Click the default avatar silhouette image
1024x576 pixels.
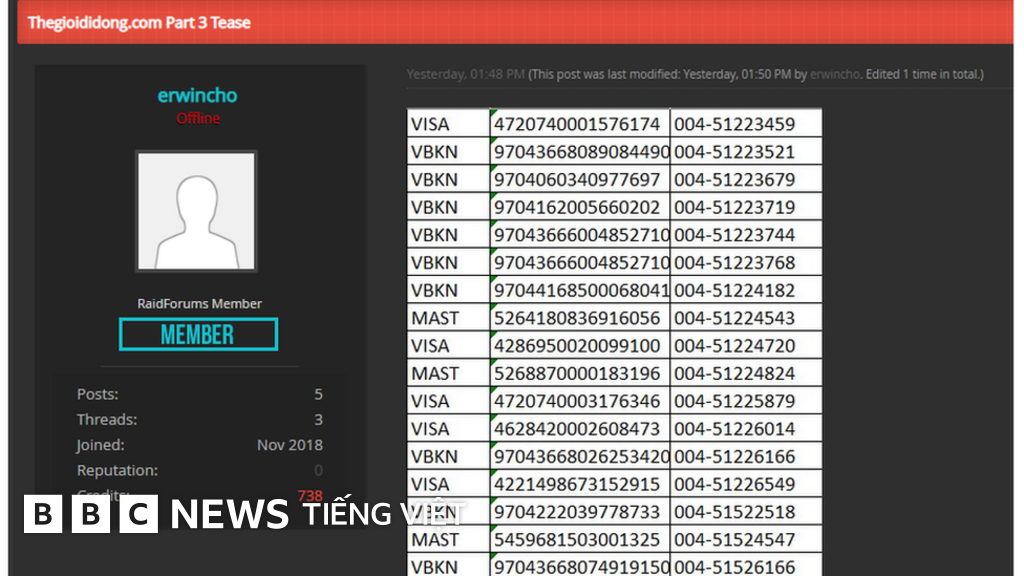pos(196,211)
